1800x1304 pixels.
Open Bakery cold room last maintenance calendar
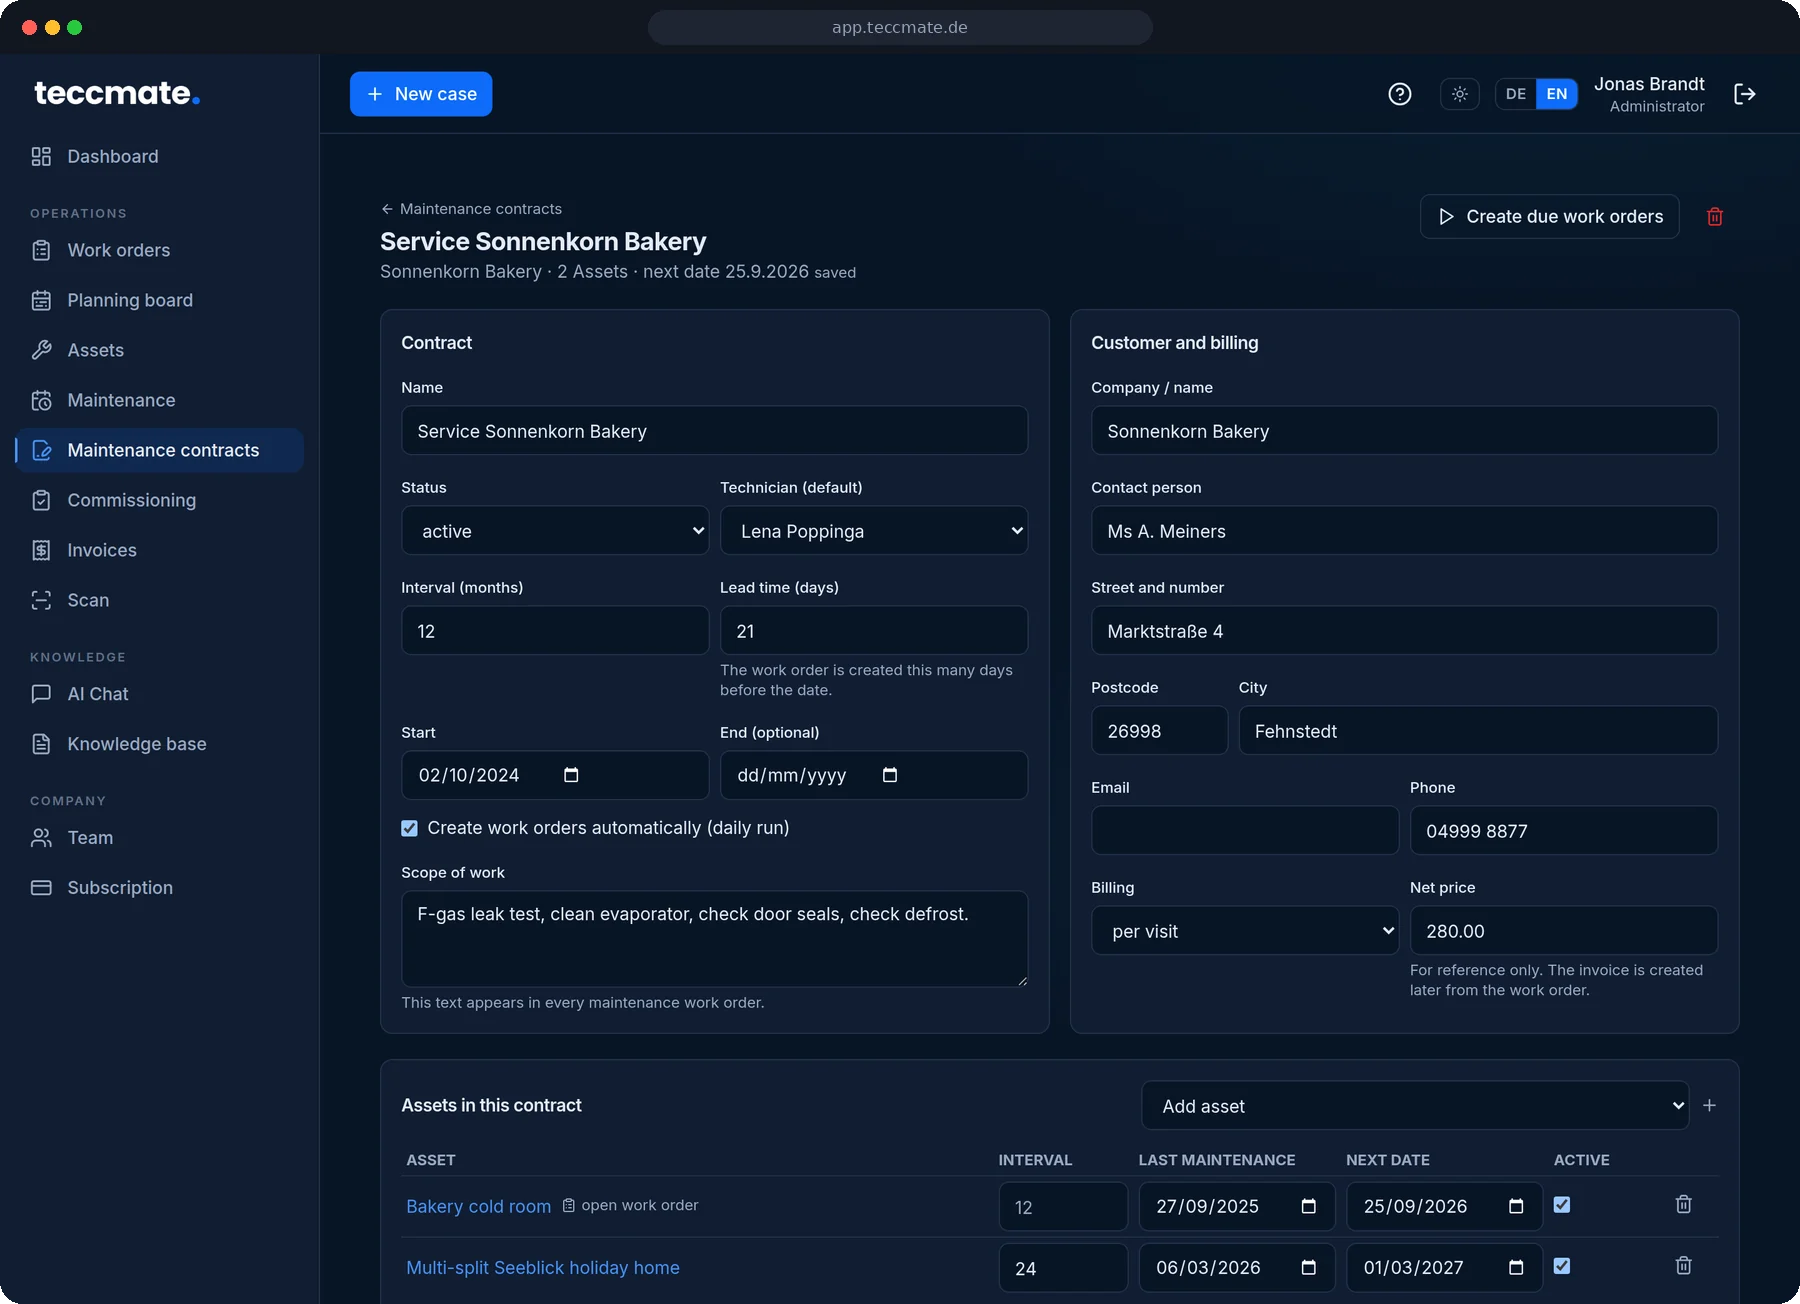tap(1308, 1206)
